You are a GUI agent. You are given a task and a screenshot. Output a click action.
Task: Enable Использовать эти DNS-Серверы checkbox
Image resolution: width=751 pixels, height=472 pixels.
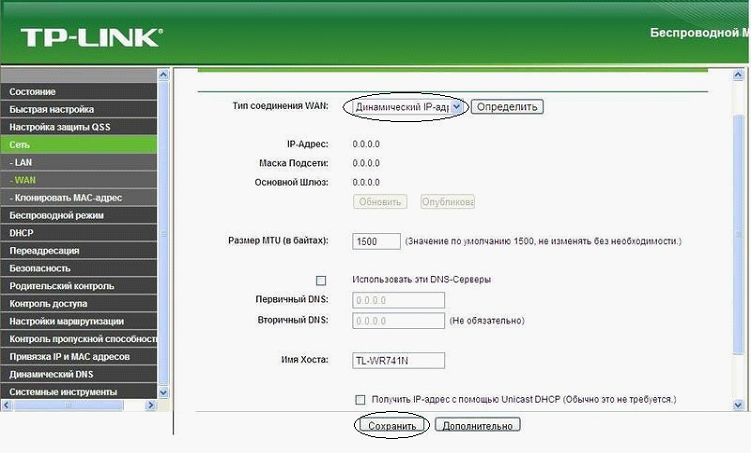pos(321,280)
